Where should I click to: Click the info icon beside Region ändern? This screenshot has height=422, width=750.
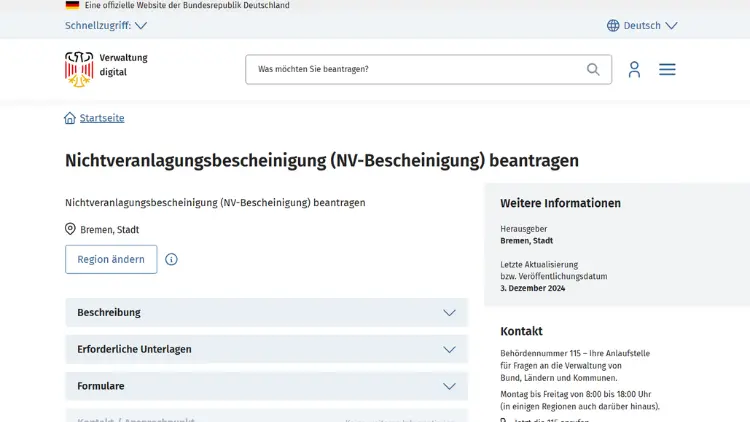(x=171, y=259)
